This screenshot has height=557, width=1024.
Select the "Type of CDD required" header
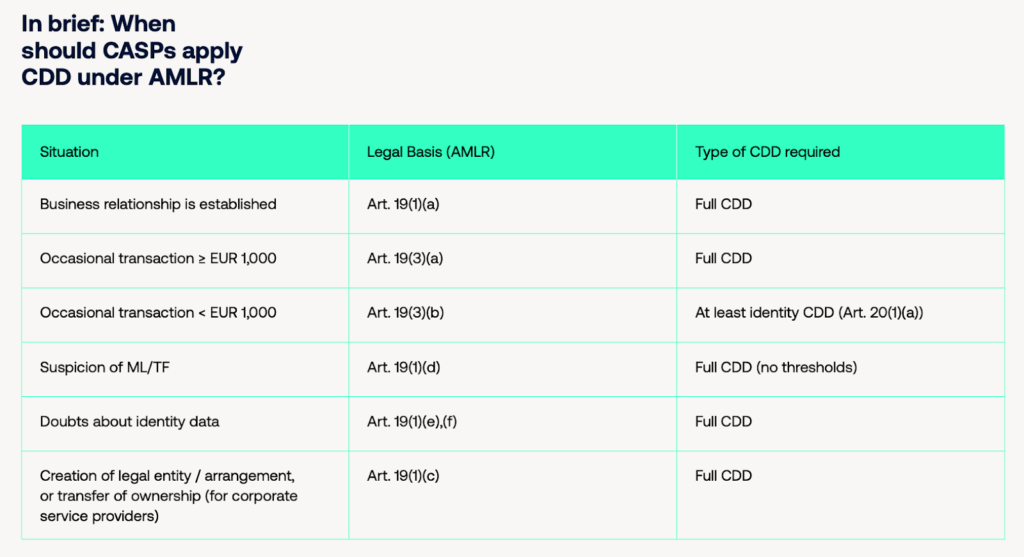tap(767, 152)
